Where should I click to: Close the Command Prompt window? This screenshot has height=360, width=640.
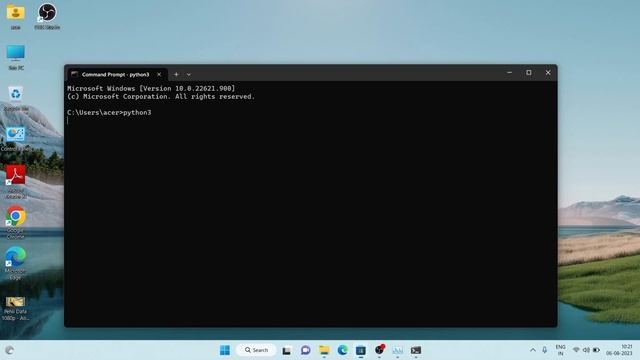pyautogui.click(x=548, y=73)
